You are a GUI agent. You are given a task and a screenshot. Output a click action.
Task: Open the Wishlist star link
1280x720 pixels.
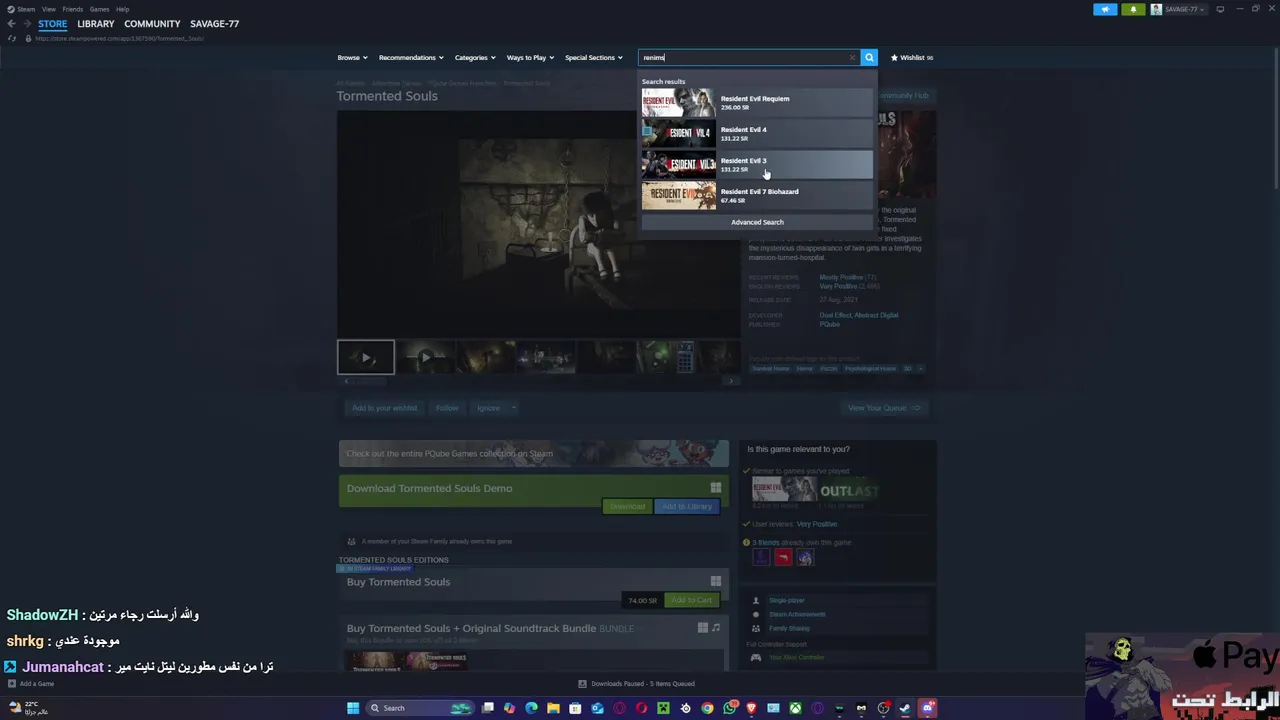[911, 57]
